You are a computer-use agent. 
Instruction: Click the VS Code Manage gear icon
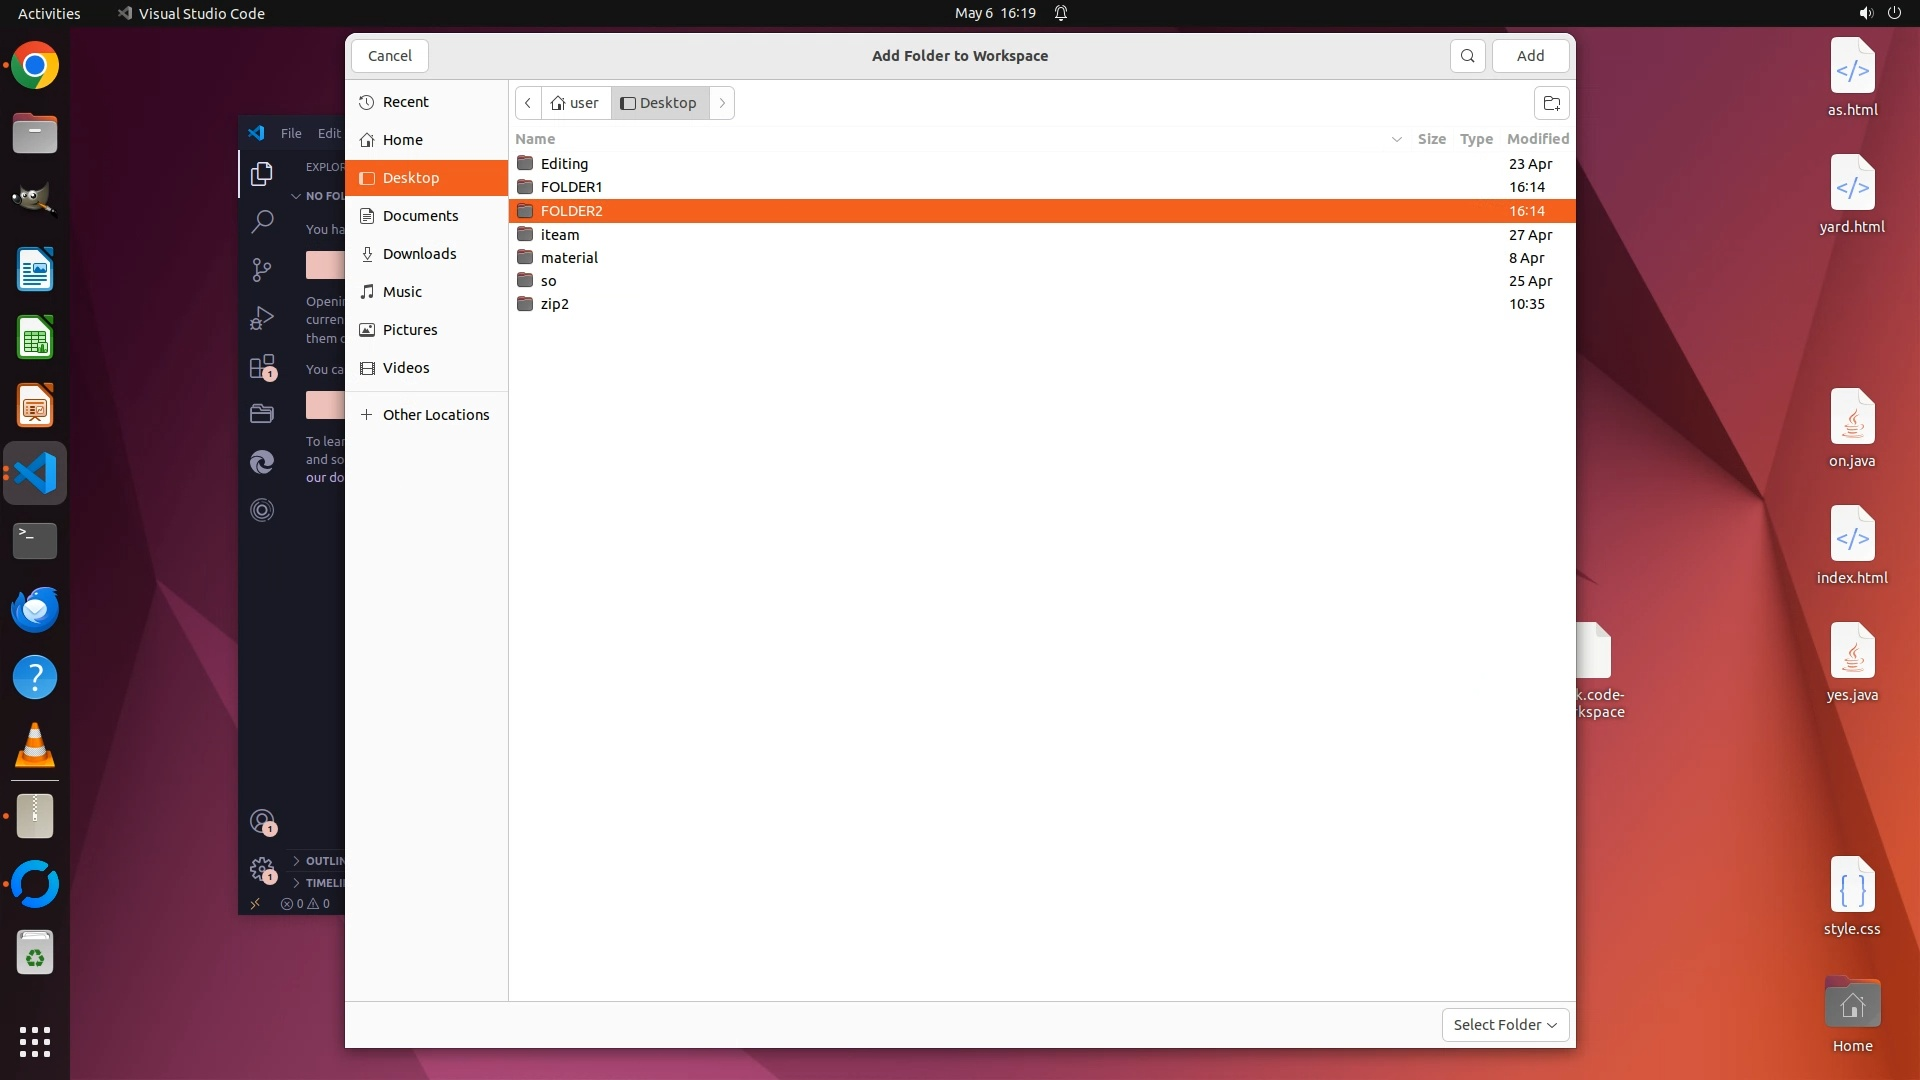[262, 868]
